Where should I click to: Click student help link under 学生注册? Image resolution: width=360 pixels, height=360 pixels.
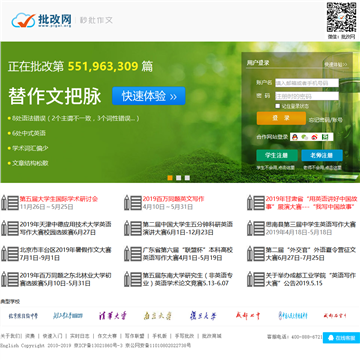tap(275, 167)
